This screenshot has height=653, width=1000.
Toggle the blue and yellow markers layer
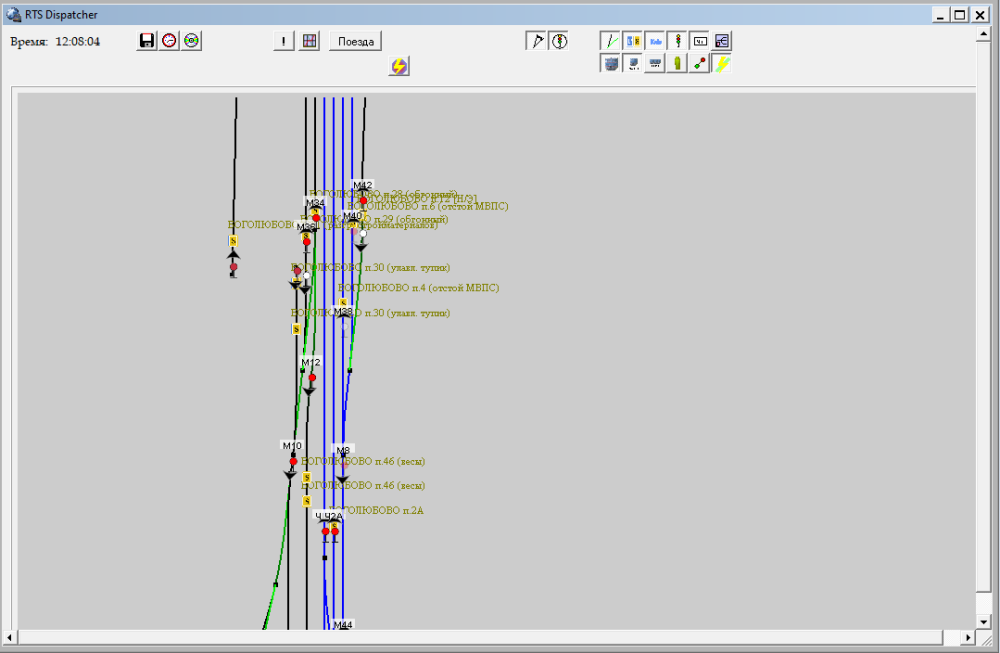633,41
